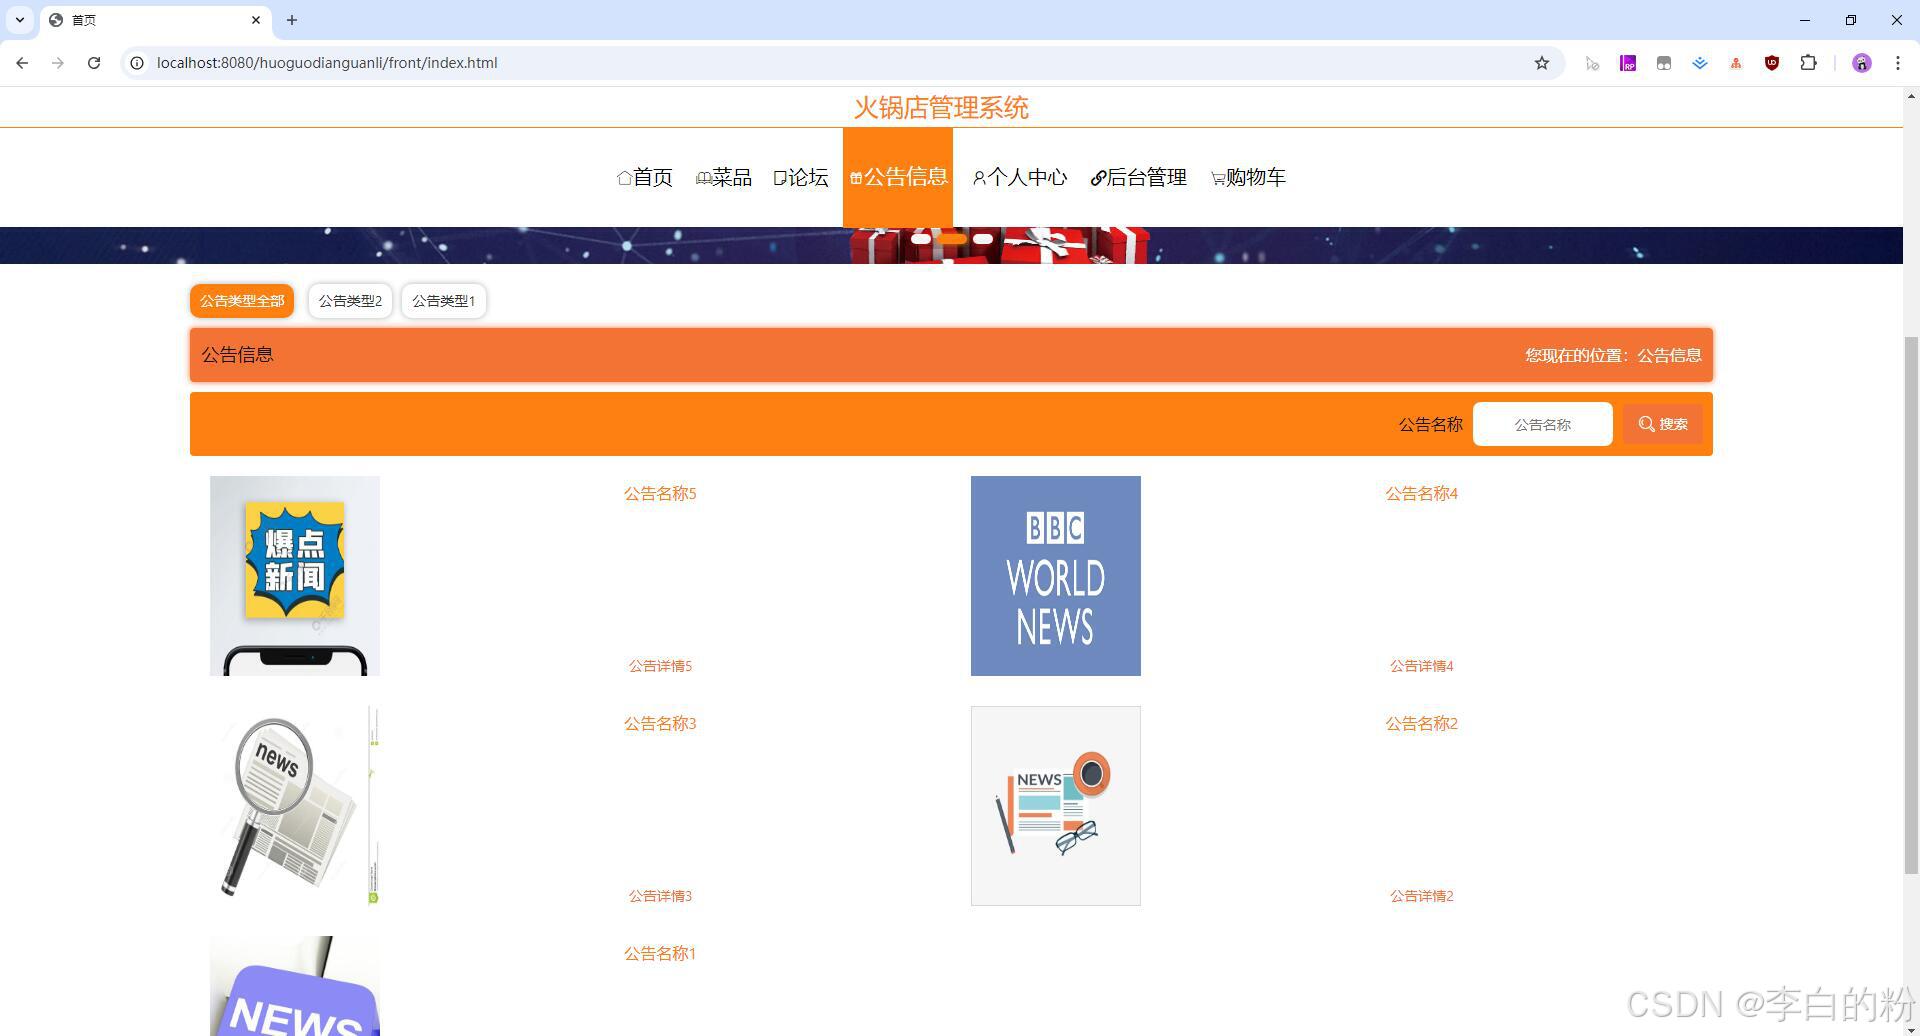The width and height of the screenshot is (1920, 1036).
Task: Click the 您现在的位置 breadcrumb text
Action: tap(1613, 355)
